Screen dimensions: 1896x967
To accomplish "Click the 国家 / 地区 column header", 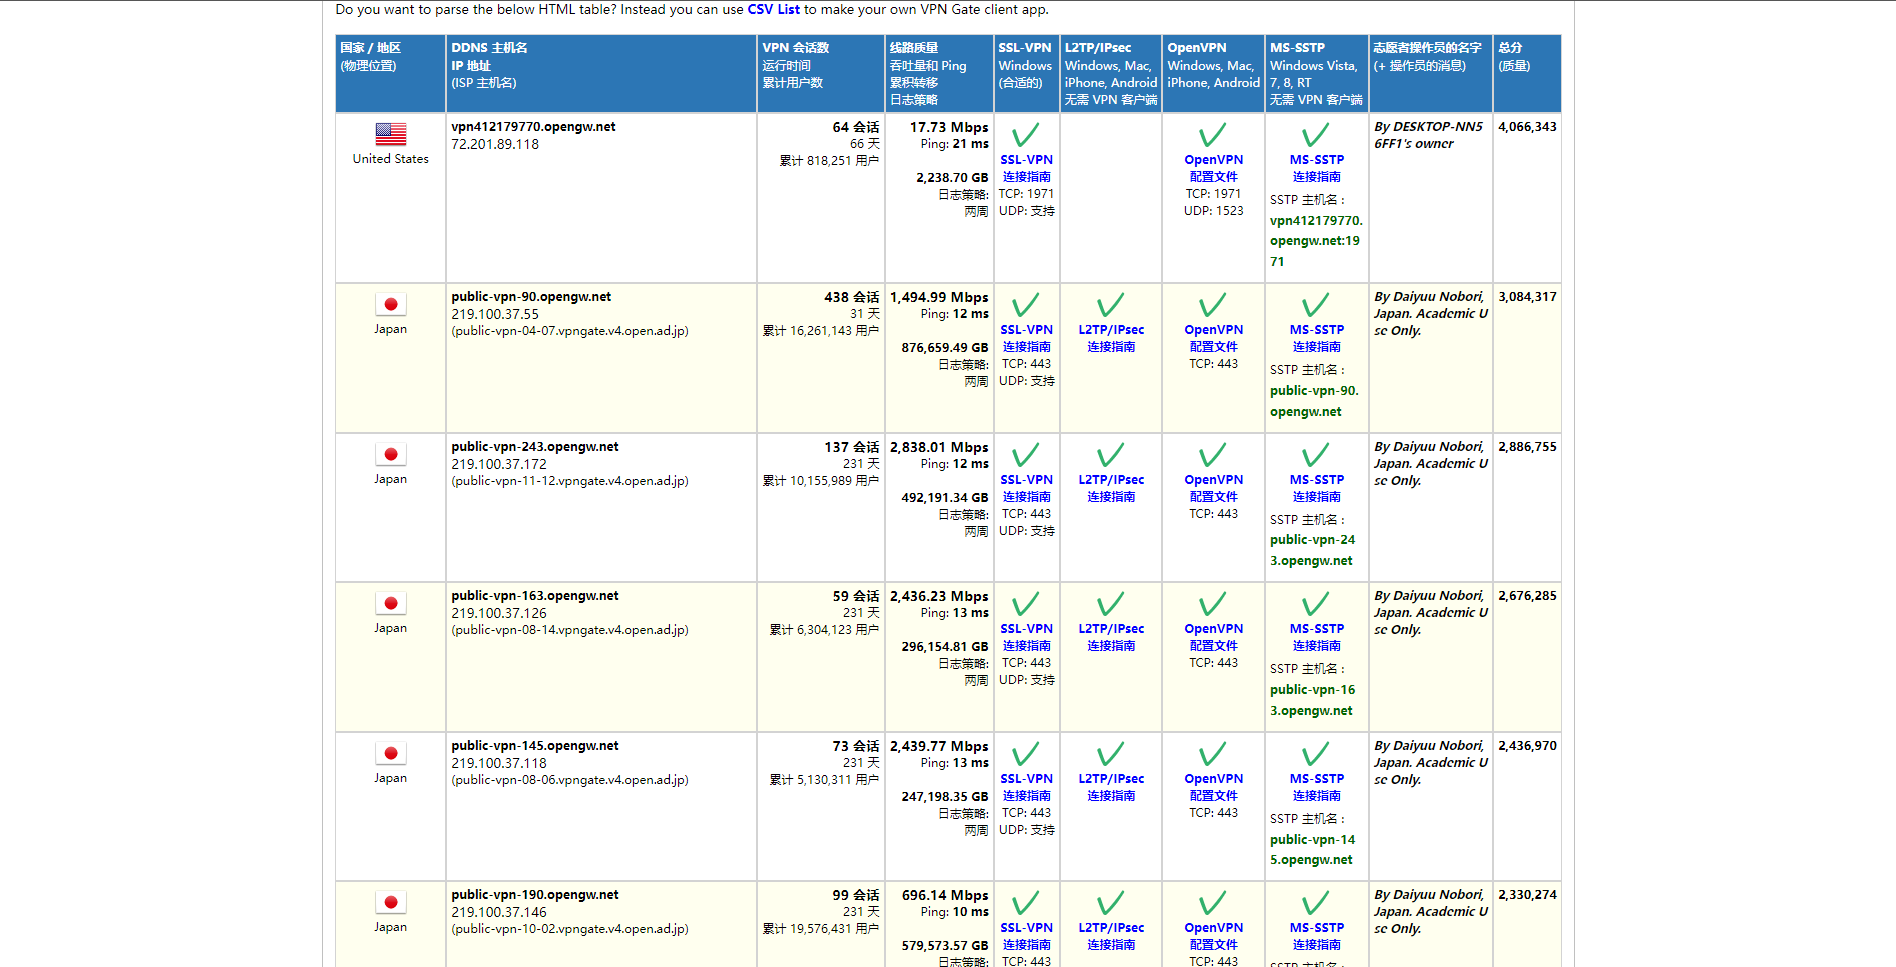I will 390,74.
